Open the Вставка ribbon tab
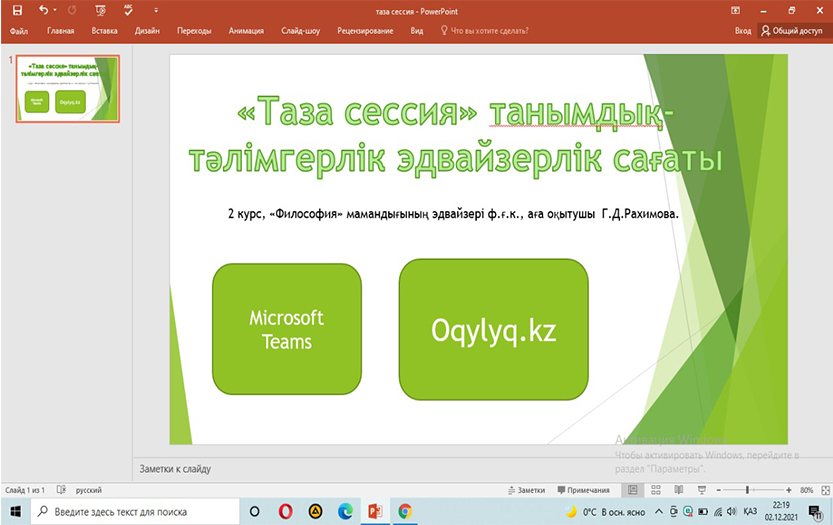Viewport: 833px width, 525px height. pos(104,31)
